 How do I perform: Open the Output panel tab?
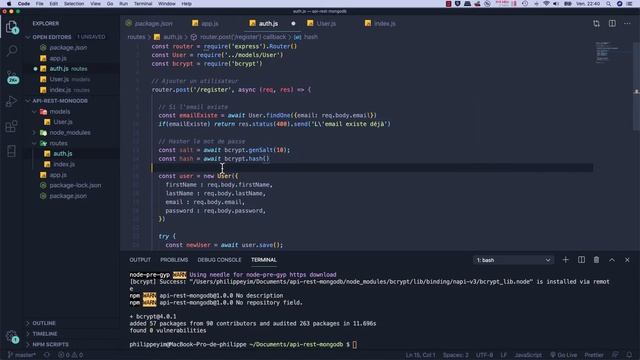(140, 260)
